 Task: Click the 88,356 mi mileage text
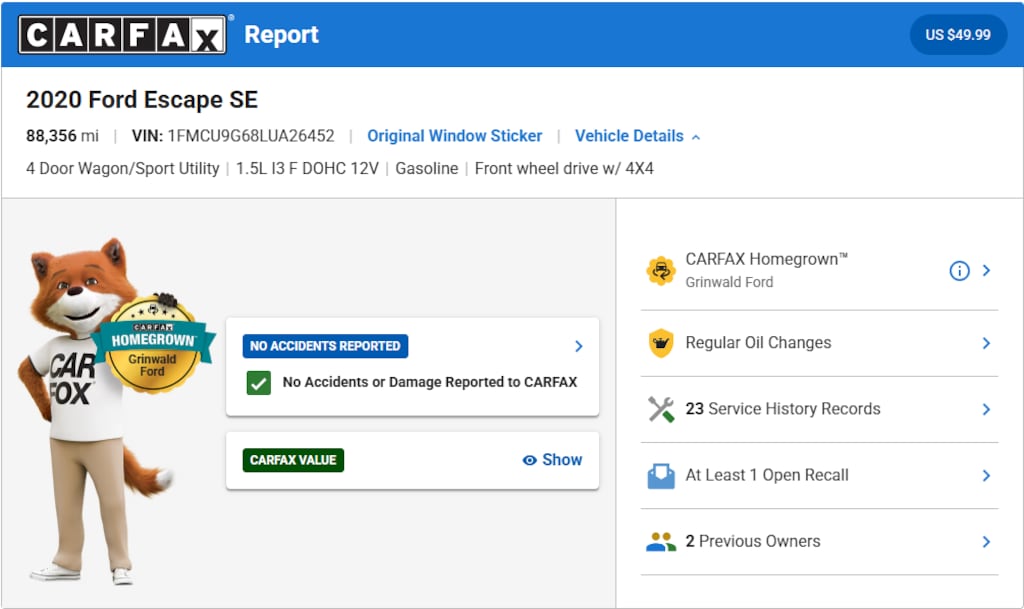62,136
